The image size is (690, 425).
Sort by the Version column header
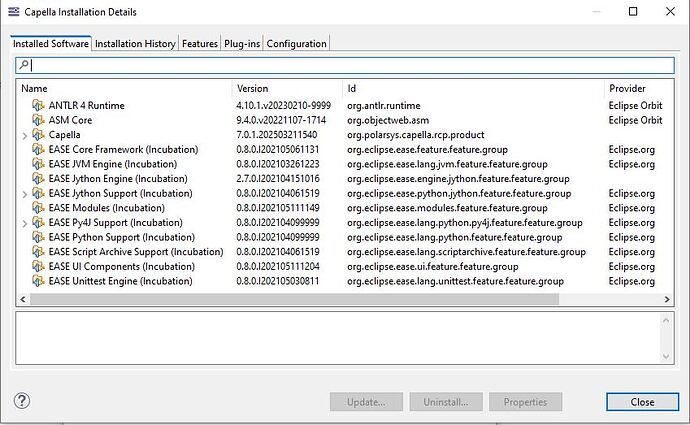[x=287, y=88]
